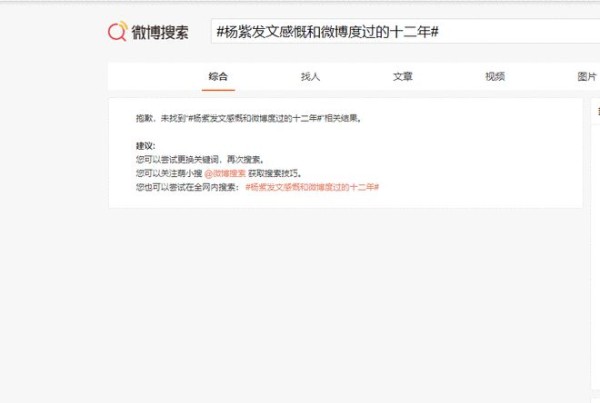Click the Weibo search magnifier logo
Viewport: 600px width, 403px height.
pyautogui.click(x=117, y=31)
